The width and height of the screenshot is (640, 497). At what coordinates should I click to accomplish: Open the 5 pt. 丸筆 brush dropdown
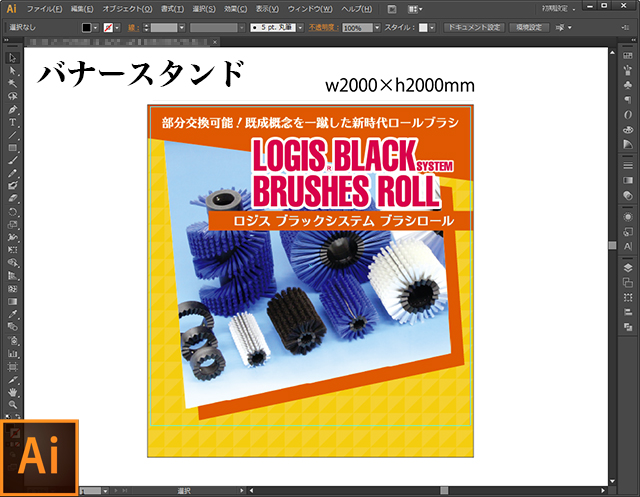(x=300, y=28)
